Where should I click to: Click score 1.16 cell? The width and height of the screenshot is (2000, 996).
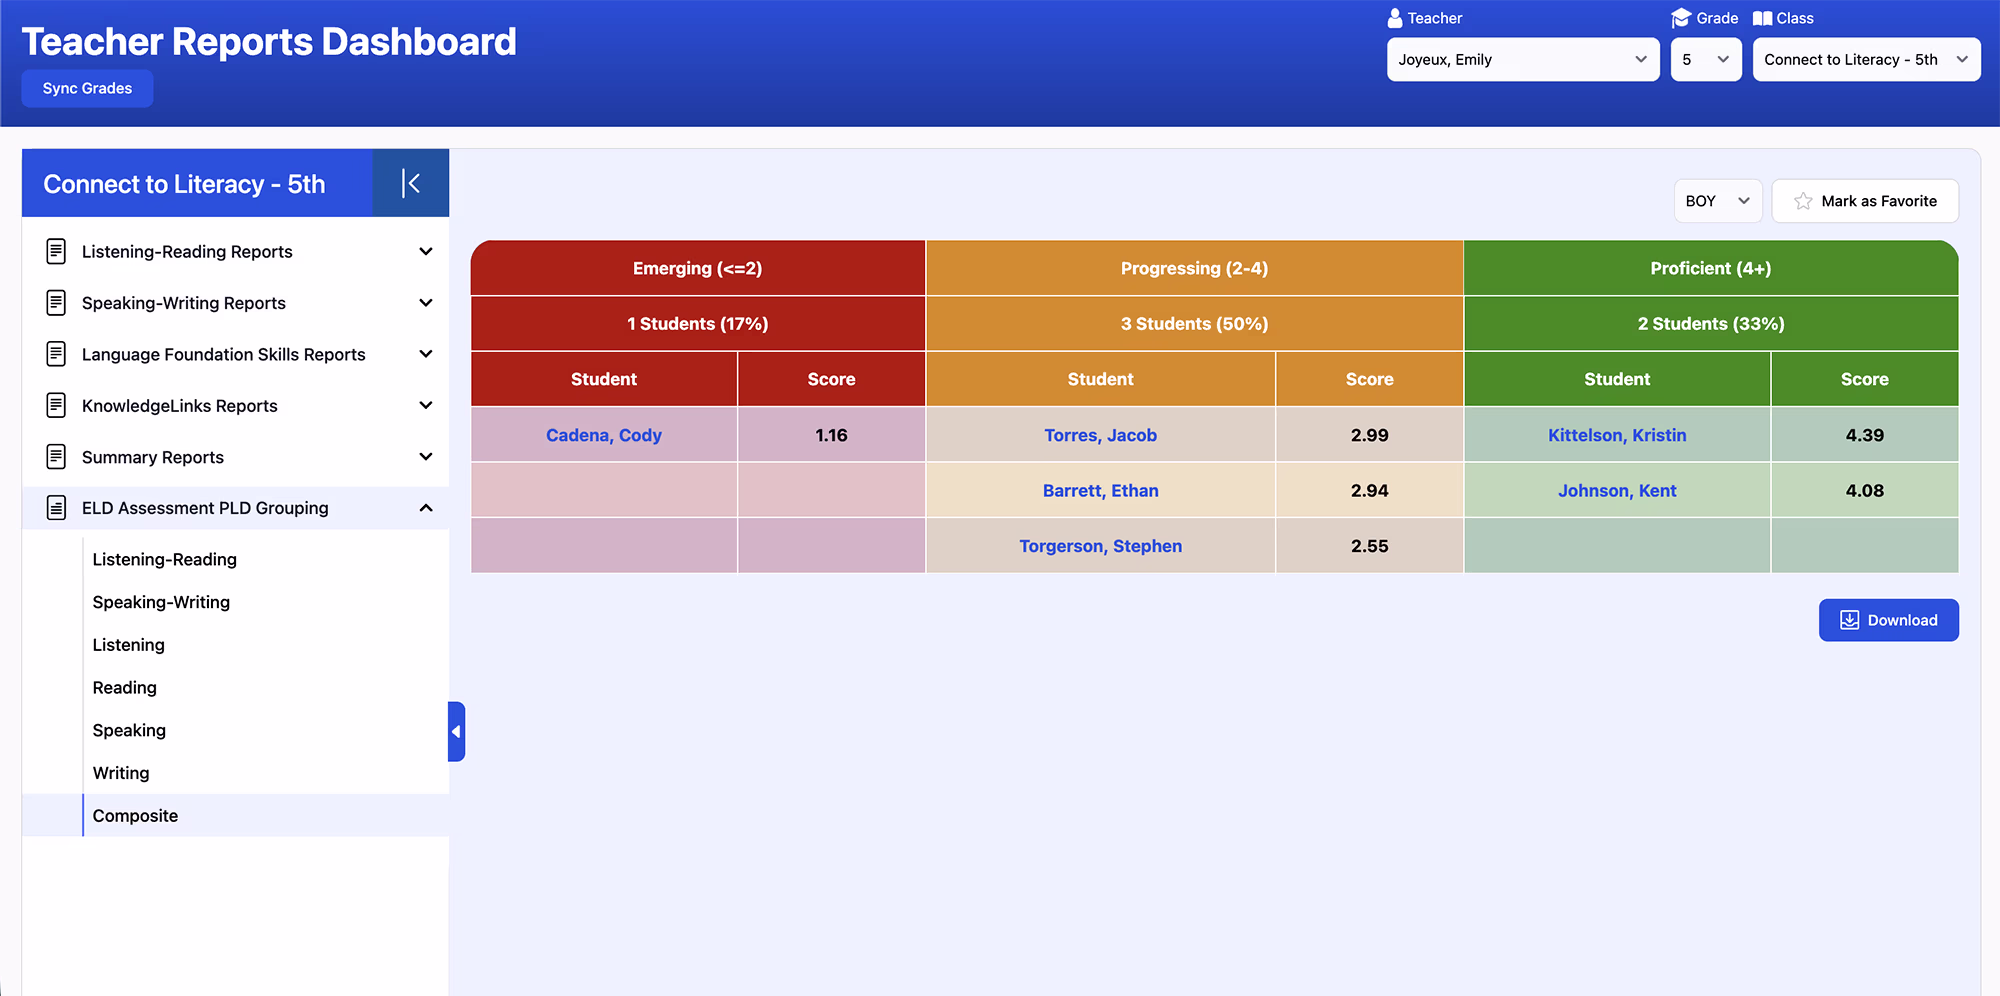(831, 435)
